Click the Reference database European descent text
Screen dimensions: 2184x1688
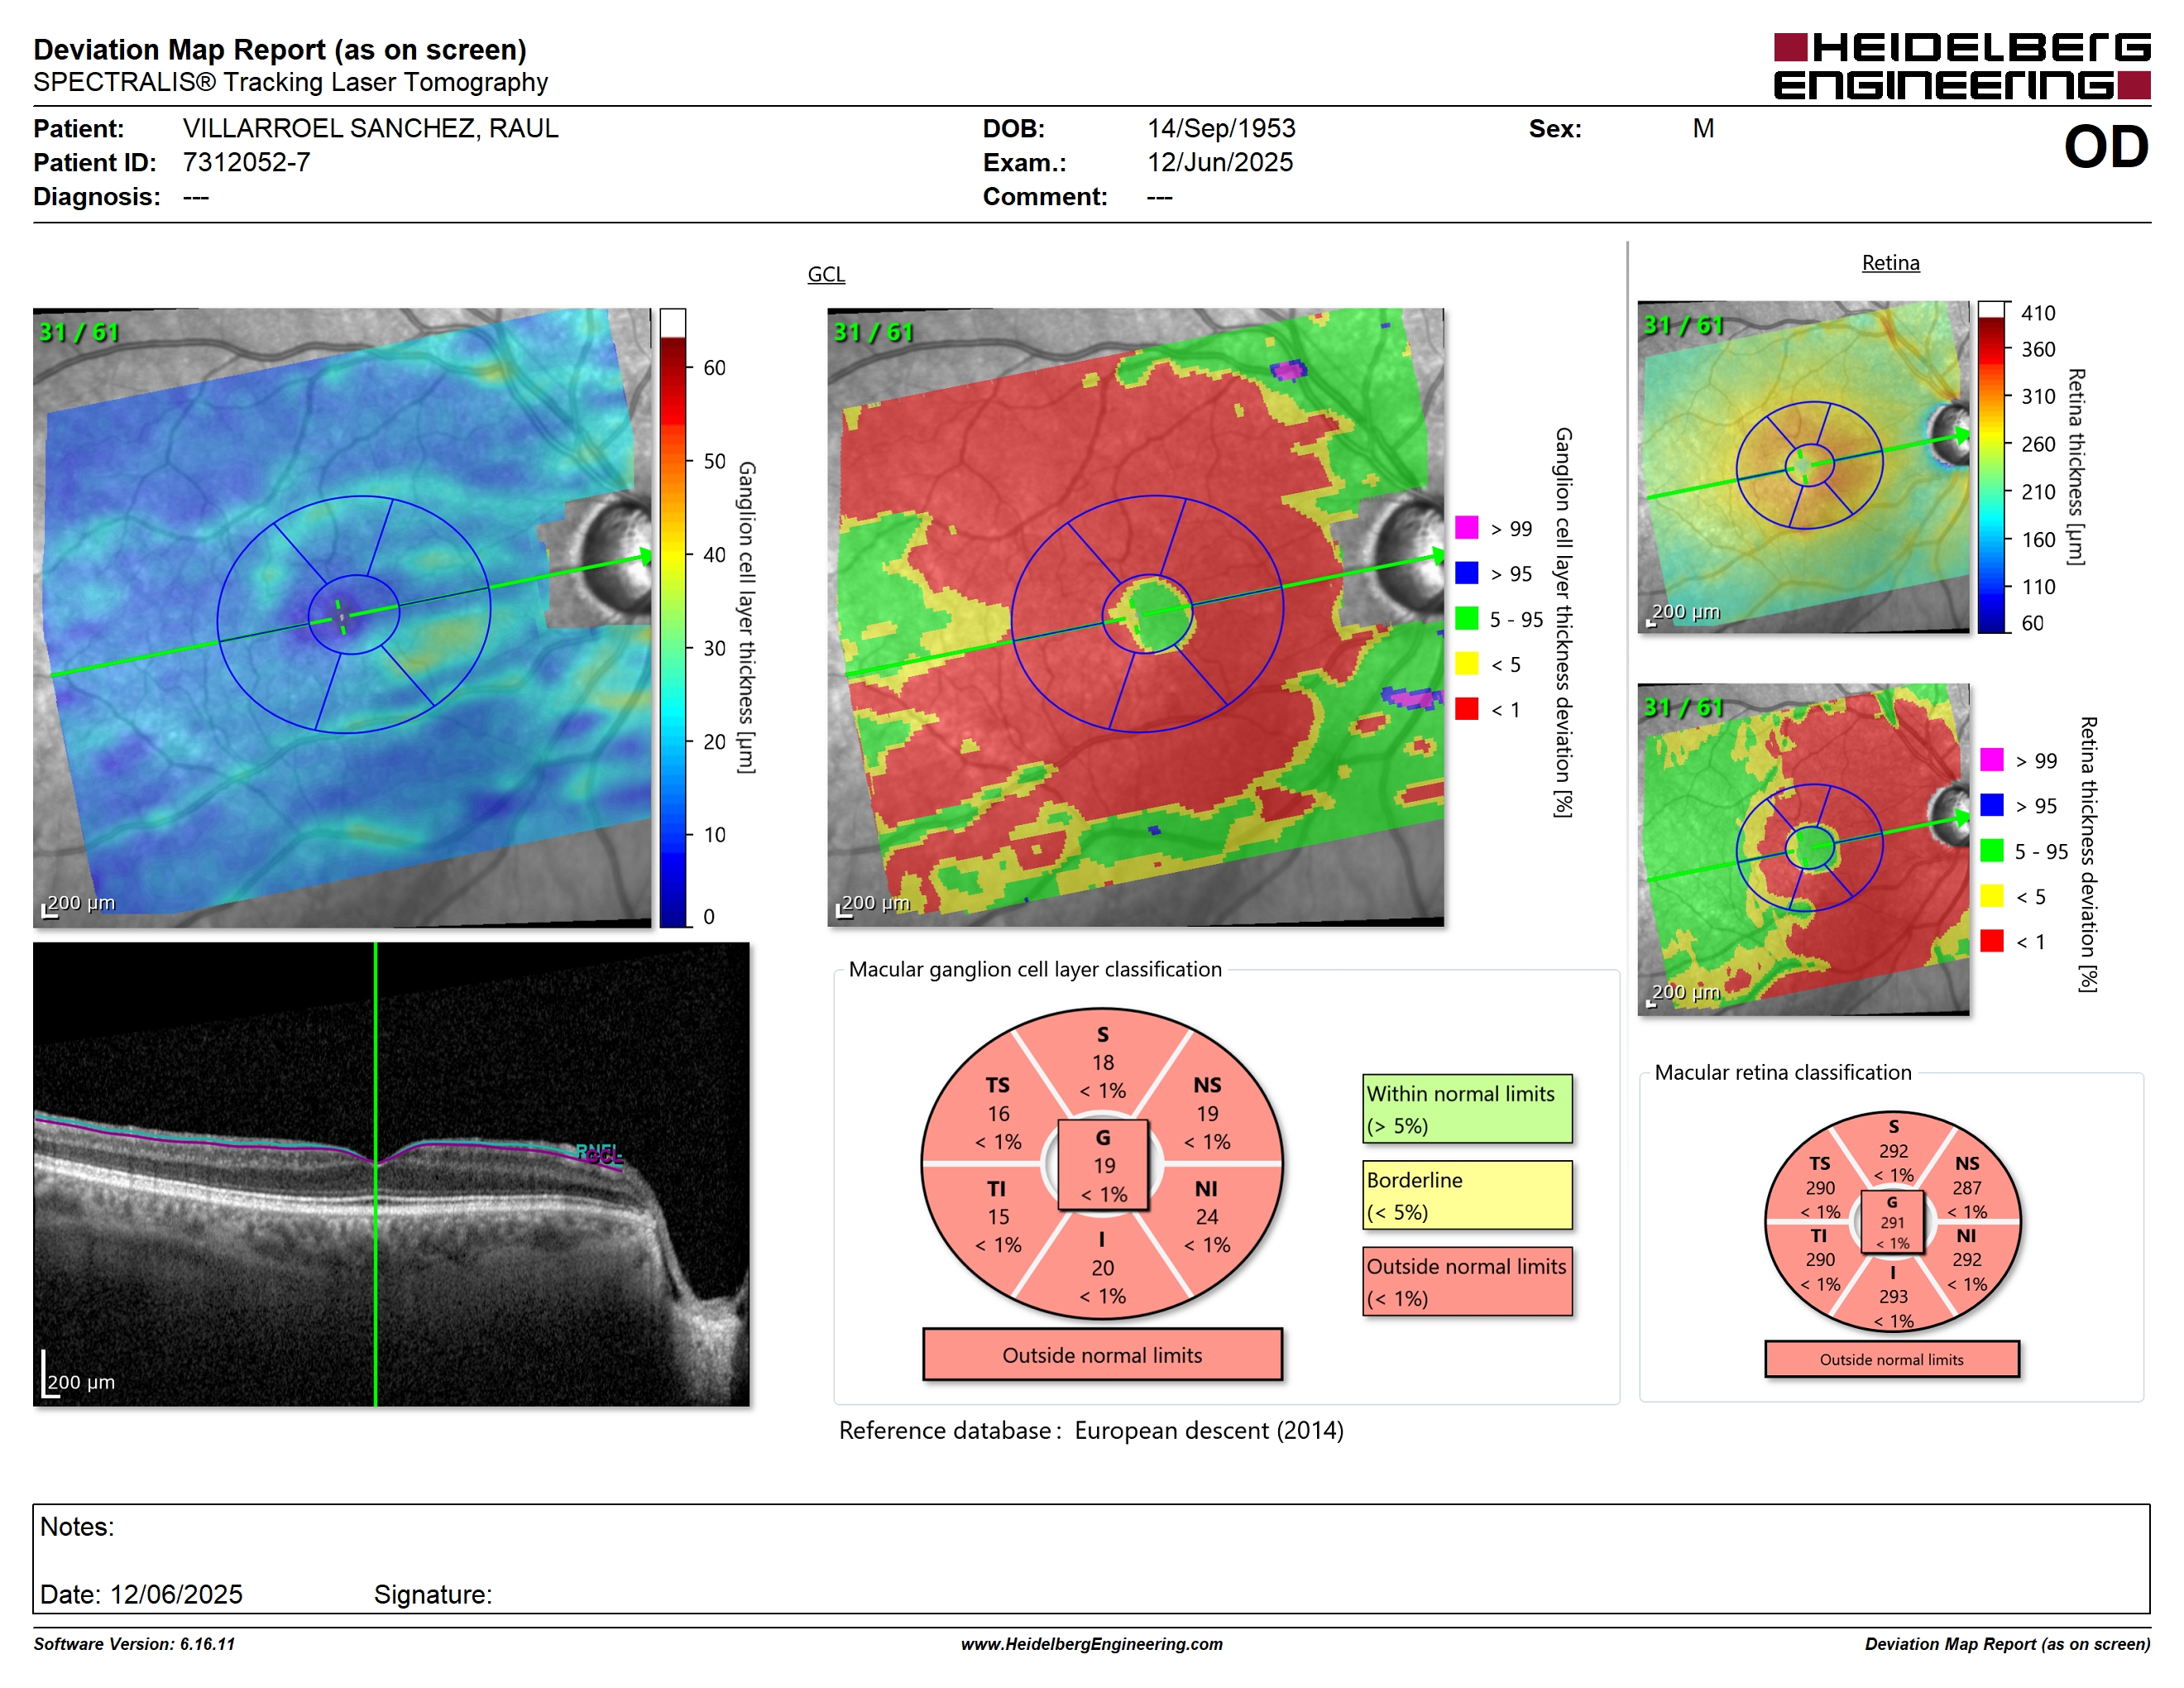click(1091, 1430)
